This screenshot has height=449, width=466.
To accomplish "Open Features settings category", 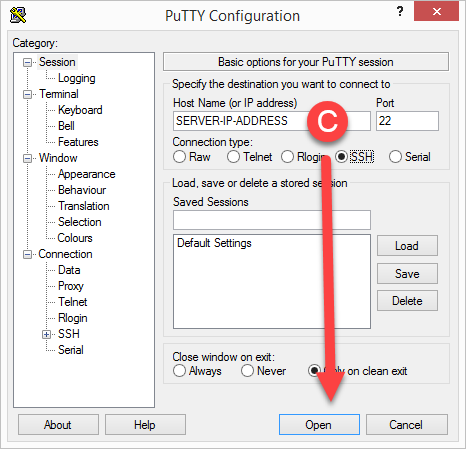I will click(x=78, y=142).
